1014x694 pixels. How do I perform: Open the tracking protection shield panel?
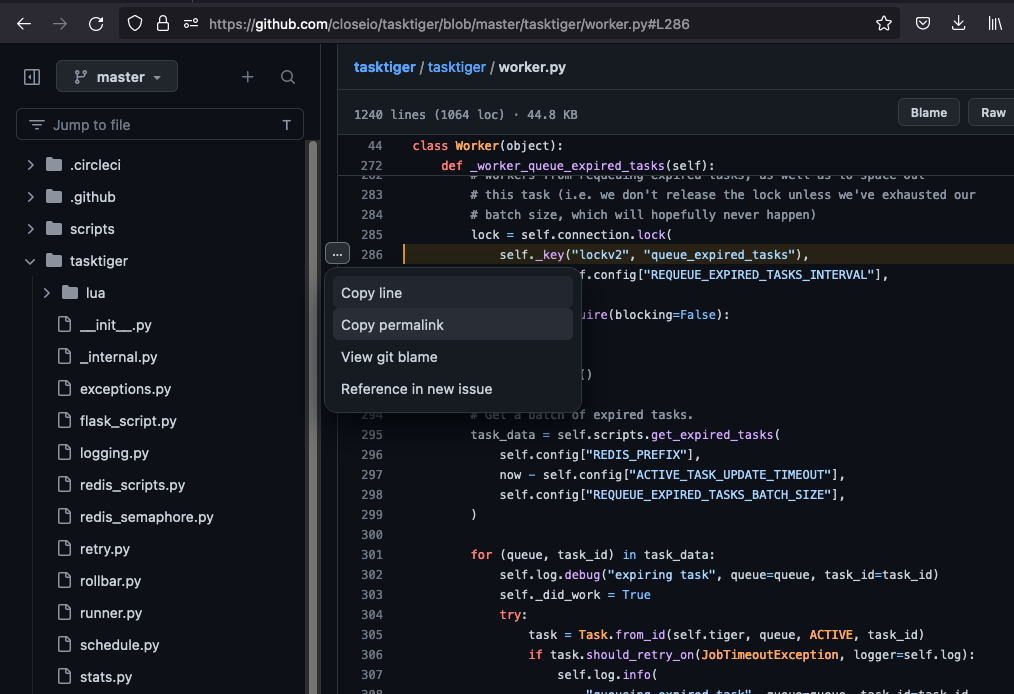click(133, 24)
